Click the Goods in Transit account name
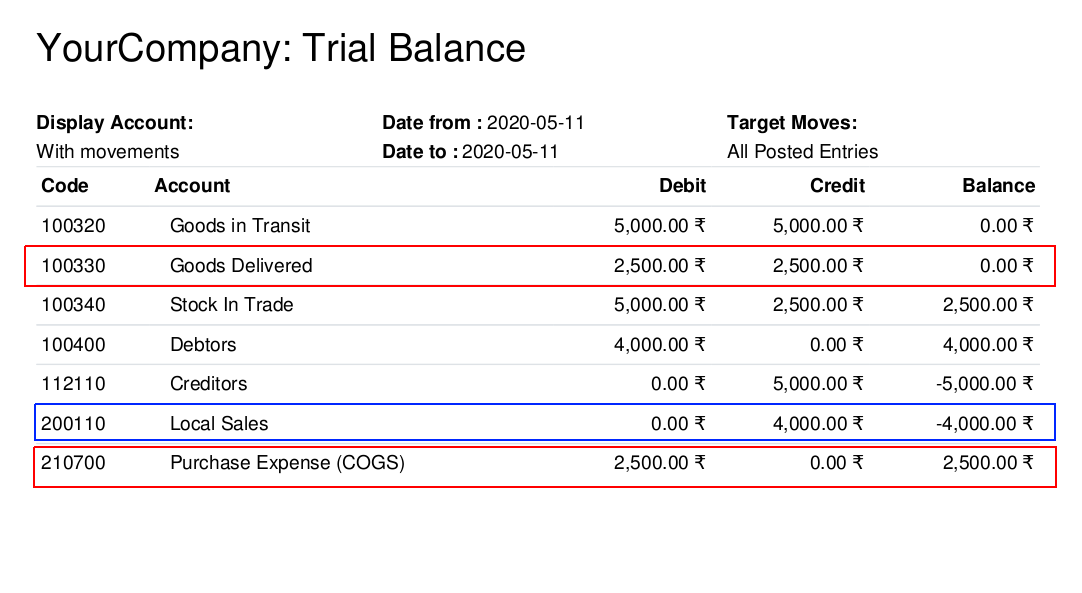 click(x=240, y=226)
